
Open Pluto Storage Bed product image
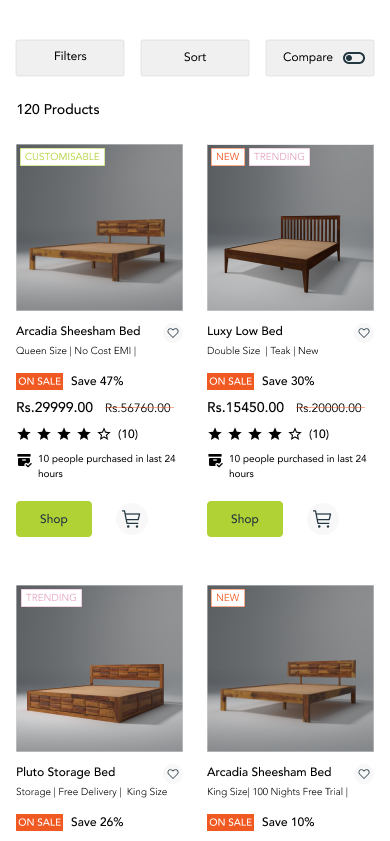tap(99, 668)
